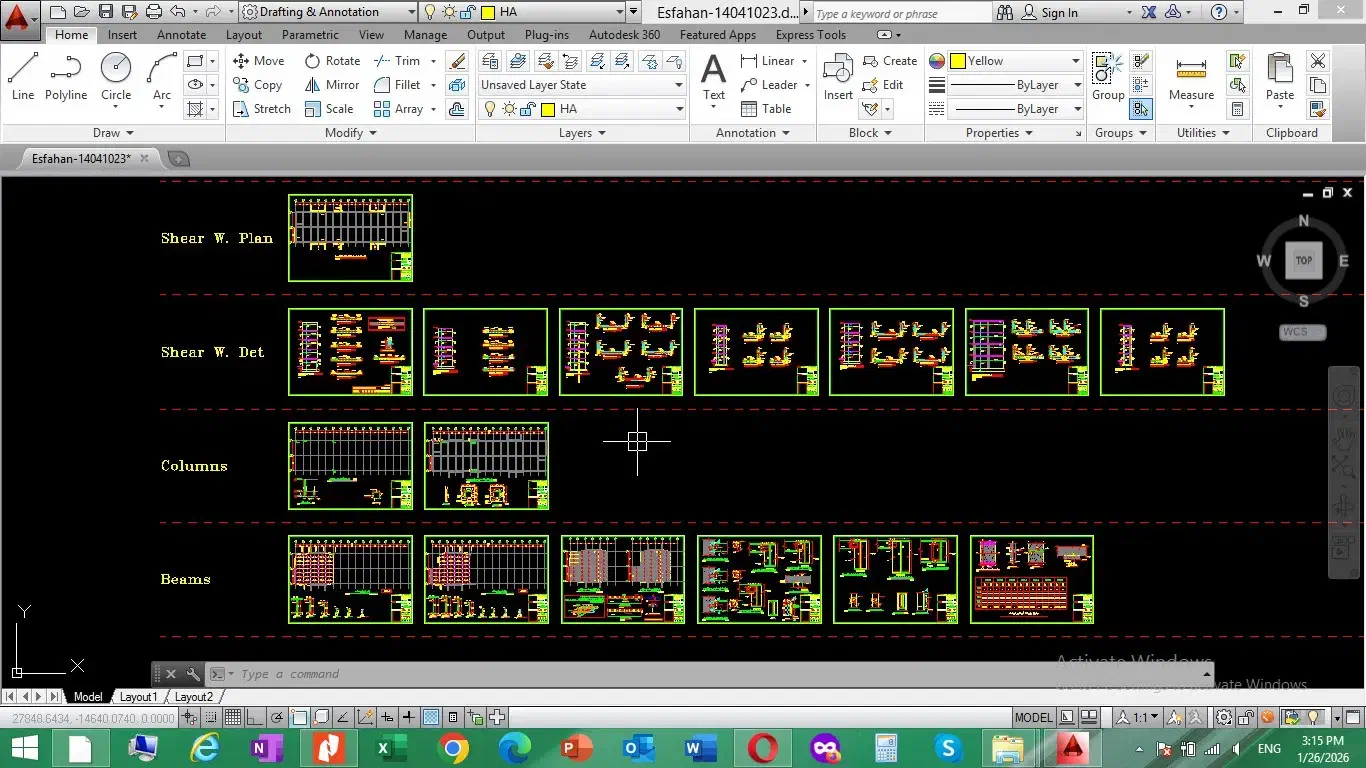The width and height of the screenshot is (1366, 768).
Task: Open the Layout1 tab
Action: click(138, 697)
